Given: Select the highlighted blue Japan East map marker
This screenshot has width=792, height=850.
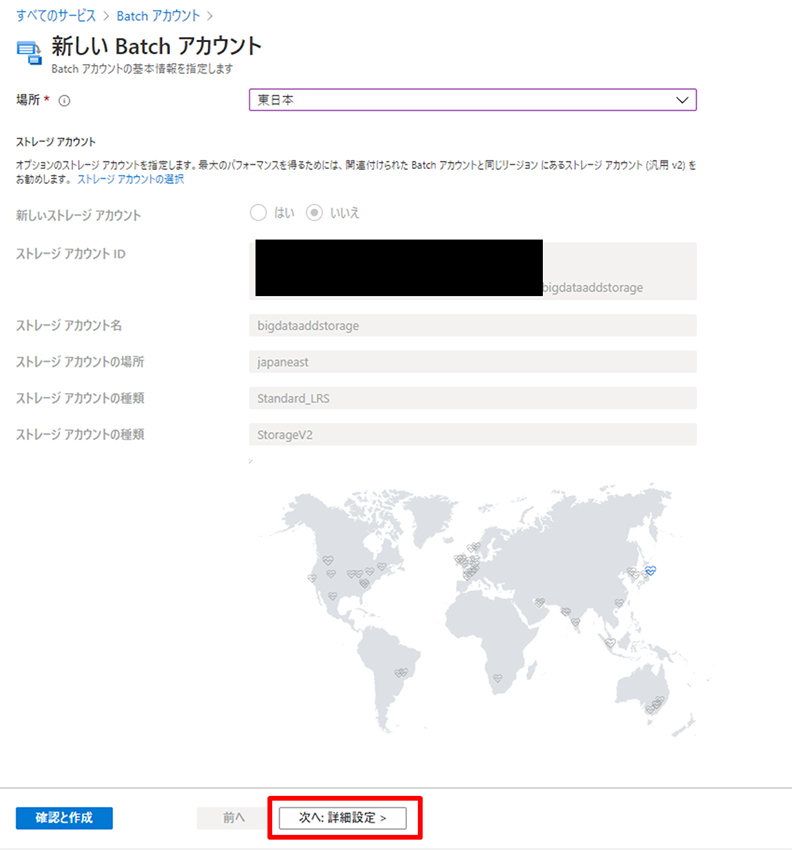Looking at the screenshot, I should (x=650, y=570).
